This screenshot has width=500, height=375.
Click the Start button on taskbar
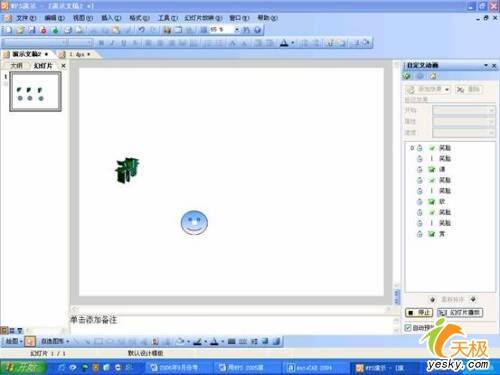(22, 367)
